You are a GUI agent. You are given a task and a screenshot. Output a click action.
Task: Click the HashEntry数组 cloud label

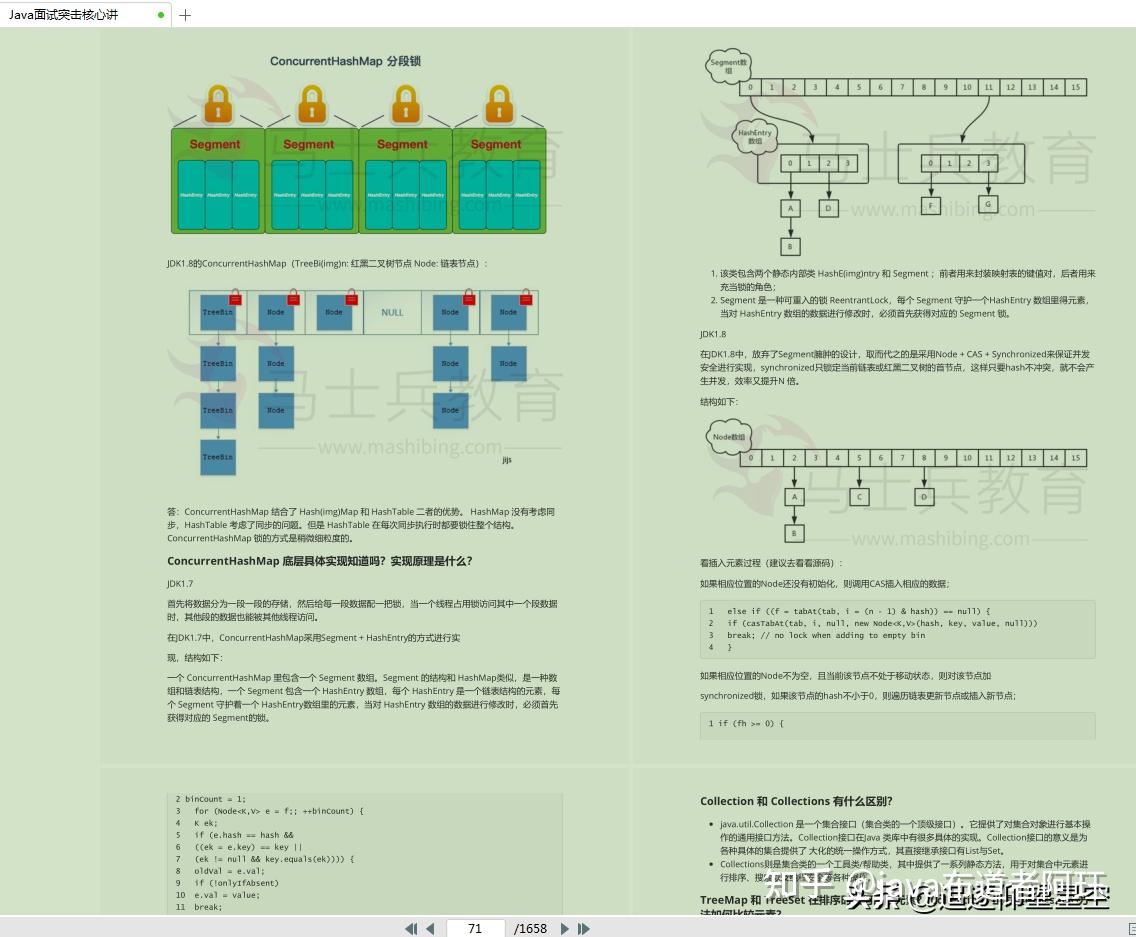755,136
